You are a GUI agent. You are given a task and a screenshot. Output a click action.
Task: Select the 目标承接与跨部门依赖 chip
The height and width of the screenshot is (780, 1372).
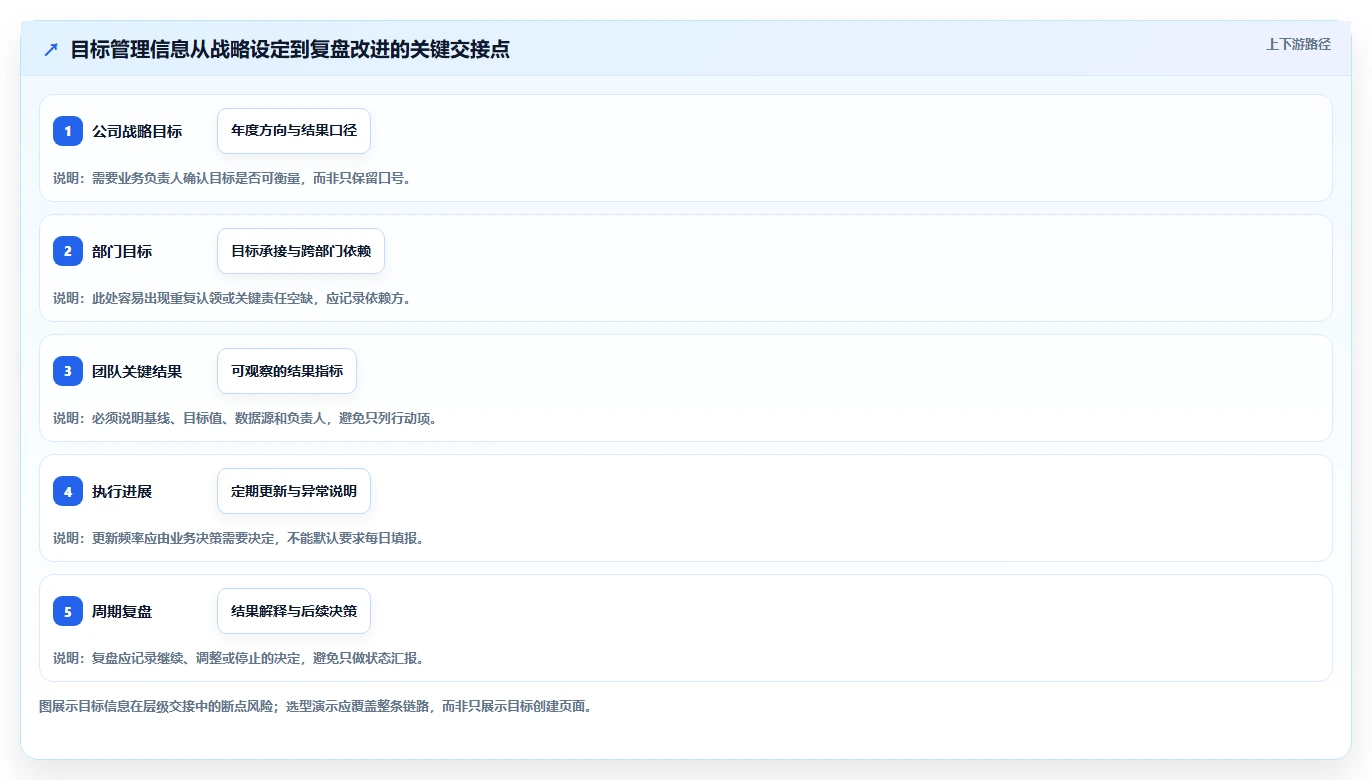tap(301, 251)
